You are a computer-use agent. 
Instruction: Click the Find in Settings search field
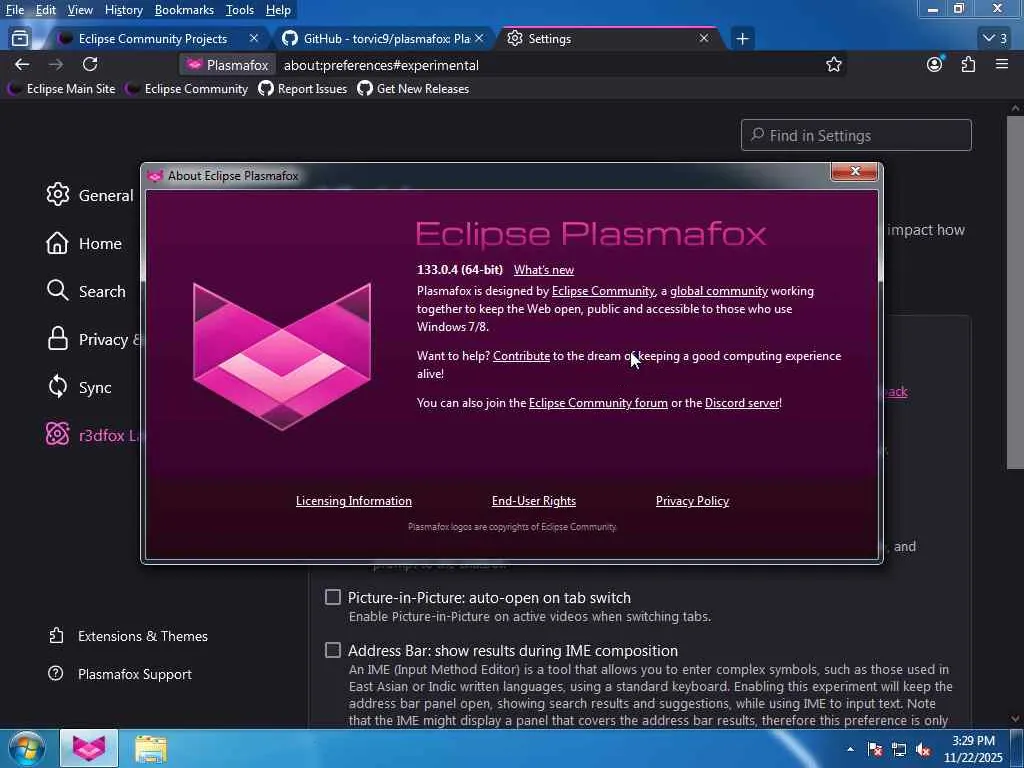(x=856, y=135)
